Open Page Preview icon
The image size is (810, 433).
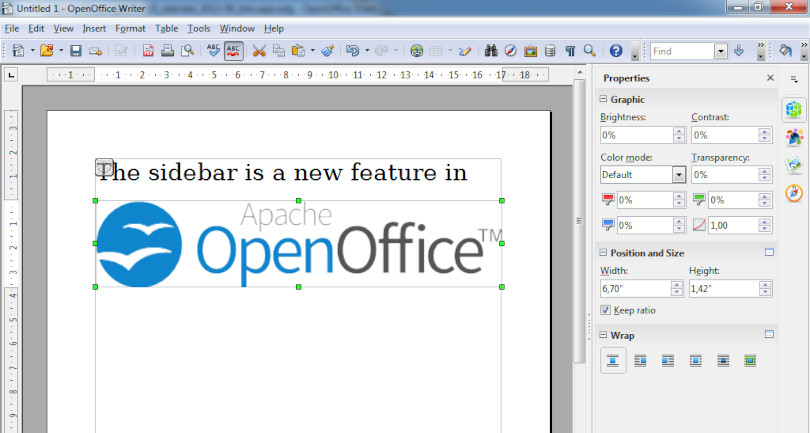coord(187,51)
